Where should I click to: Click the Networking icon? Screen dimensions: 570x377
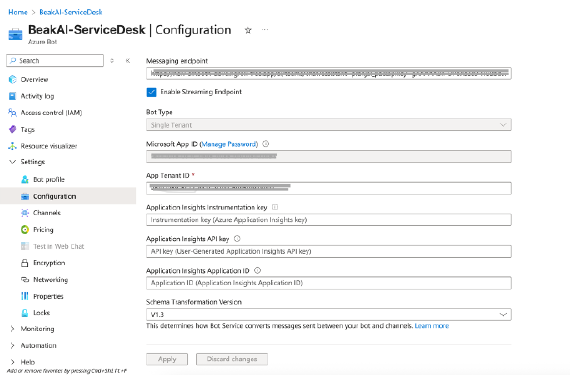(25, 280)
